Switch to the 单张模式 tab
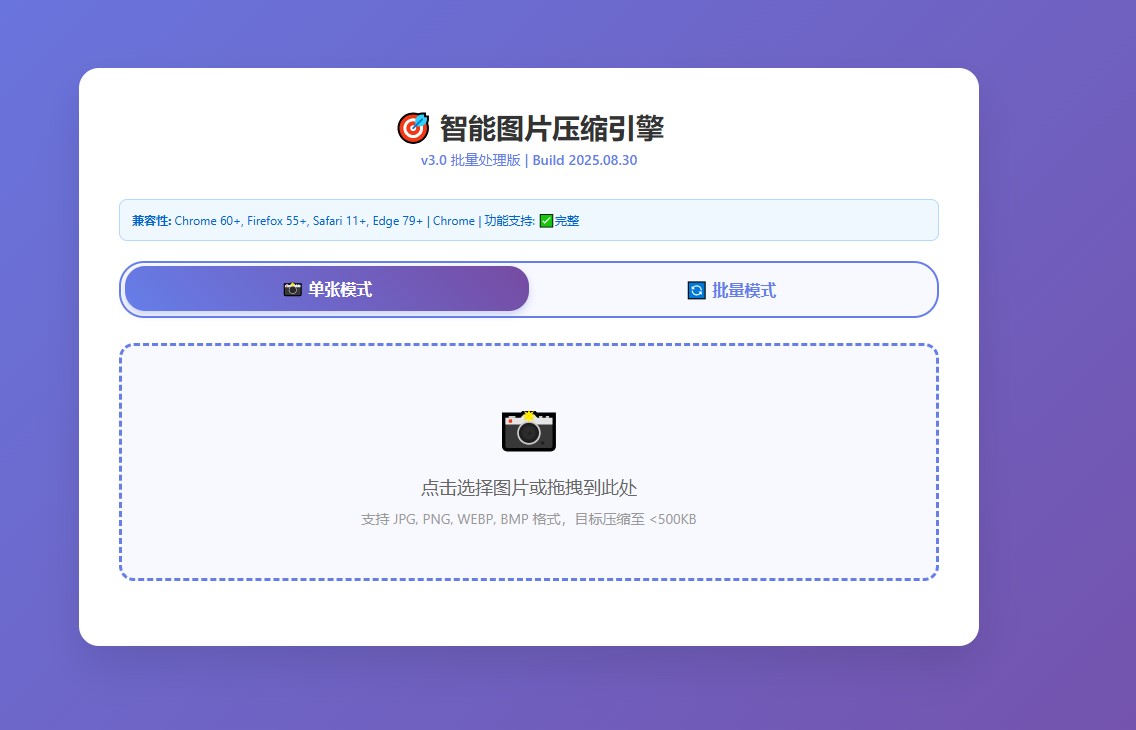 tap(327, 289)
